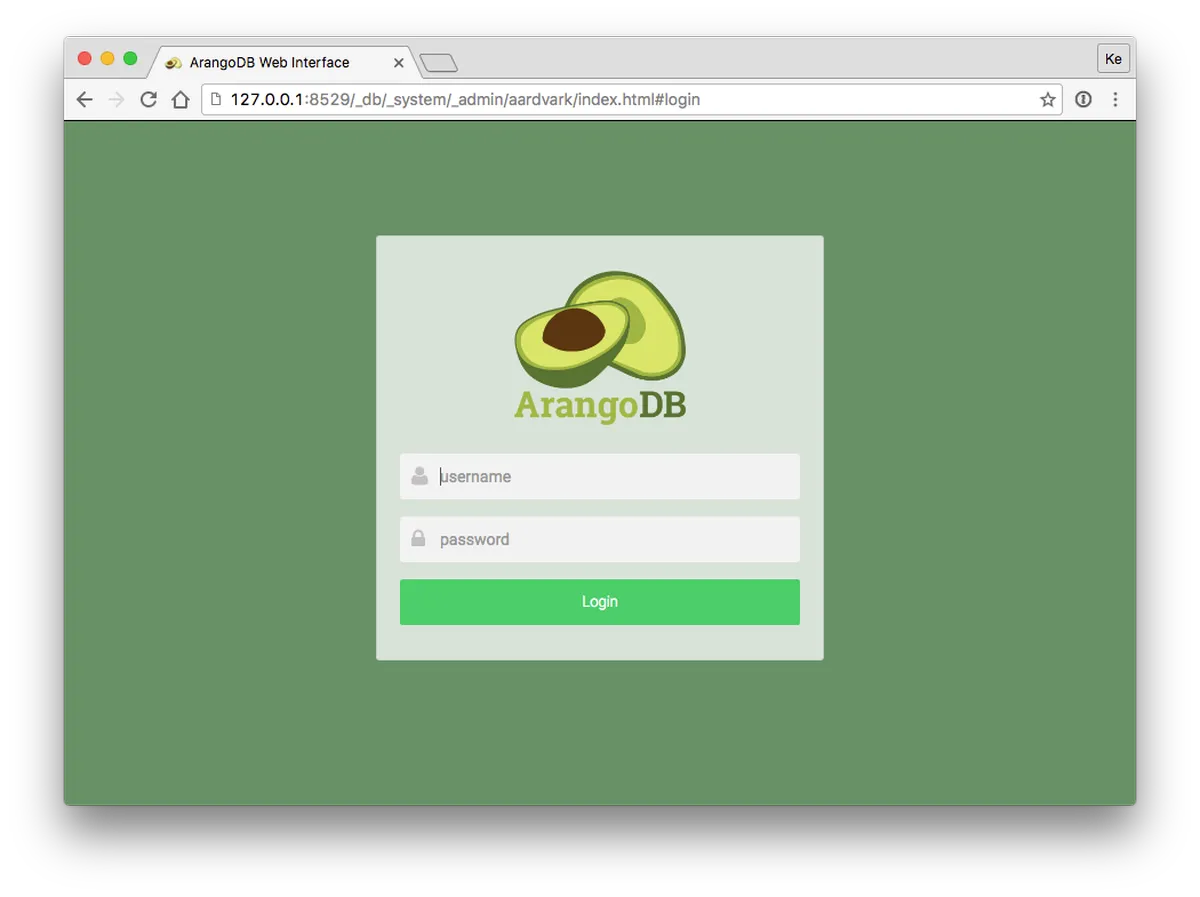Open Chrome's three-dot menu

click(x=1115, y=100)
